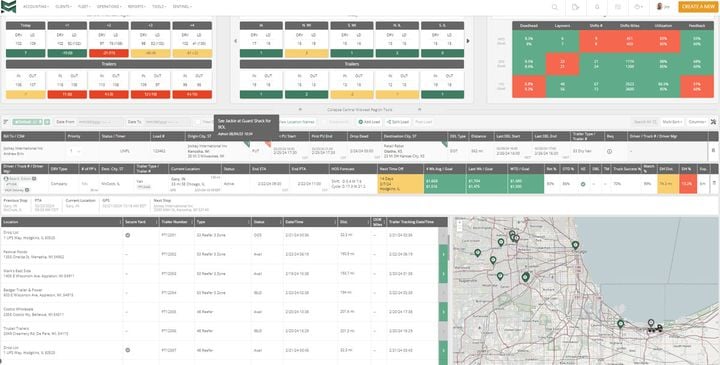The height and width of the screenshot is (365, 720).
Task: Click Add Load button
Action: (370, 122)
